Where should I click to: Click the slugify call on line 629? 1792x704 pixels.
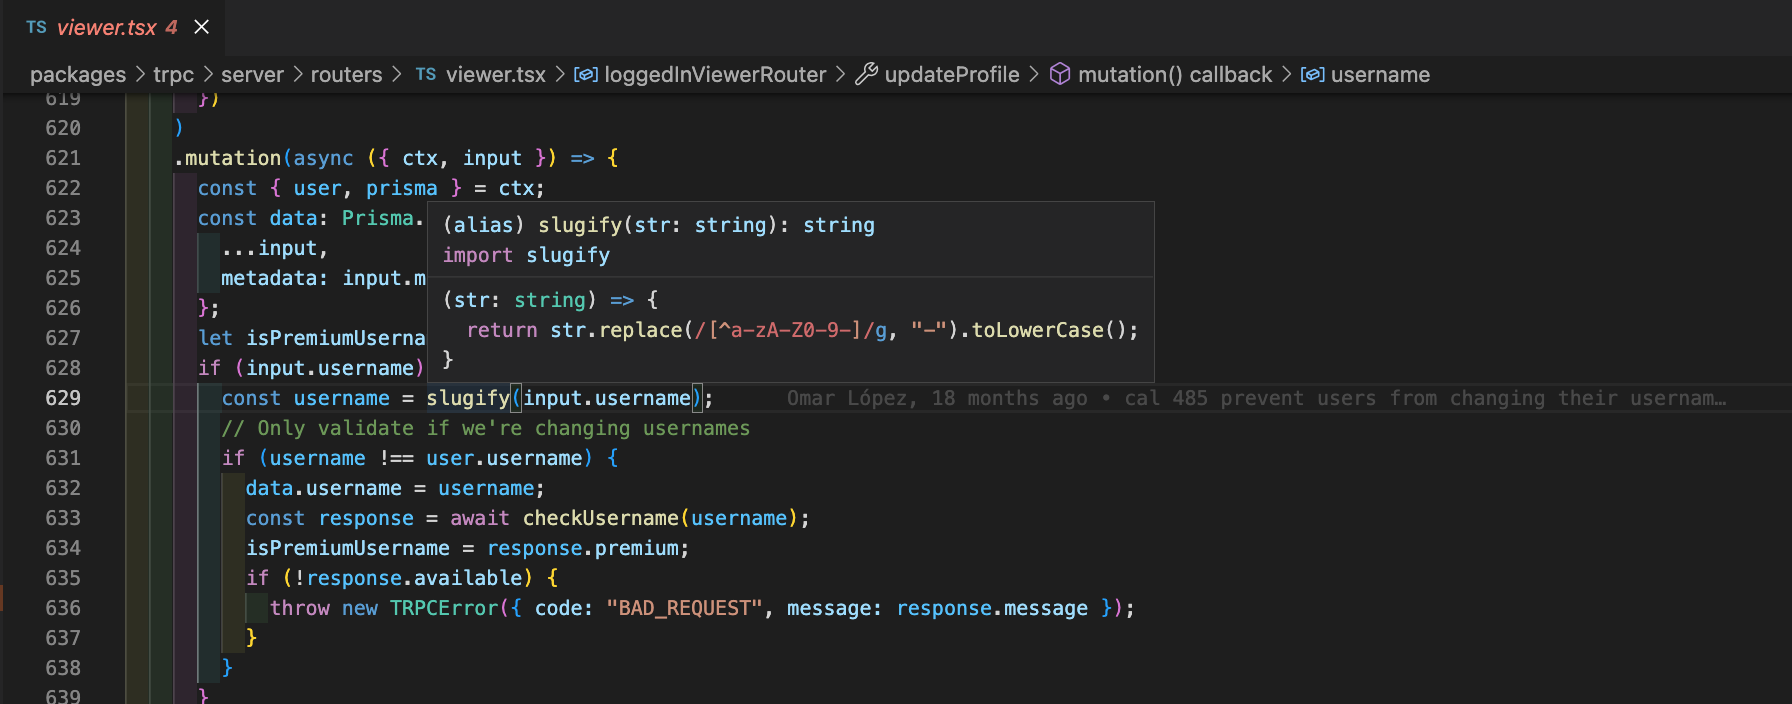(468, 398)
